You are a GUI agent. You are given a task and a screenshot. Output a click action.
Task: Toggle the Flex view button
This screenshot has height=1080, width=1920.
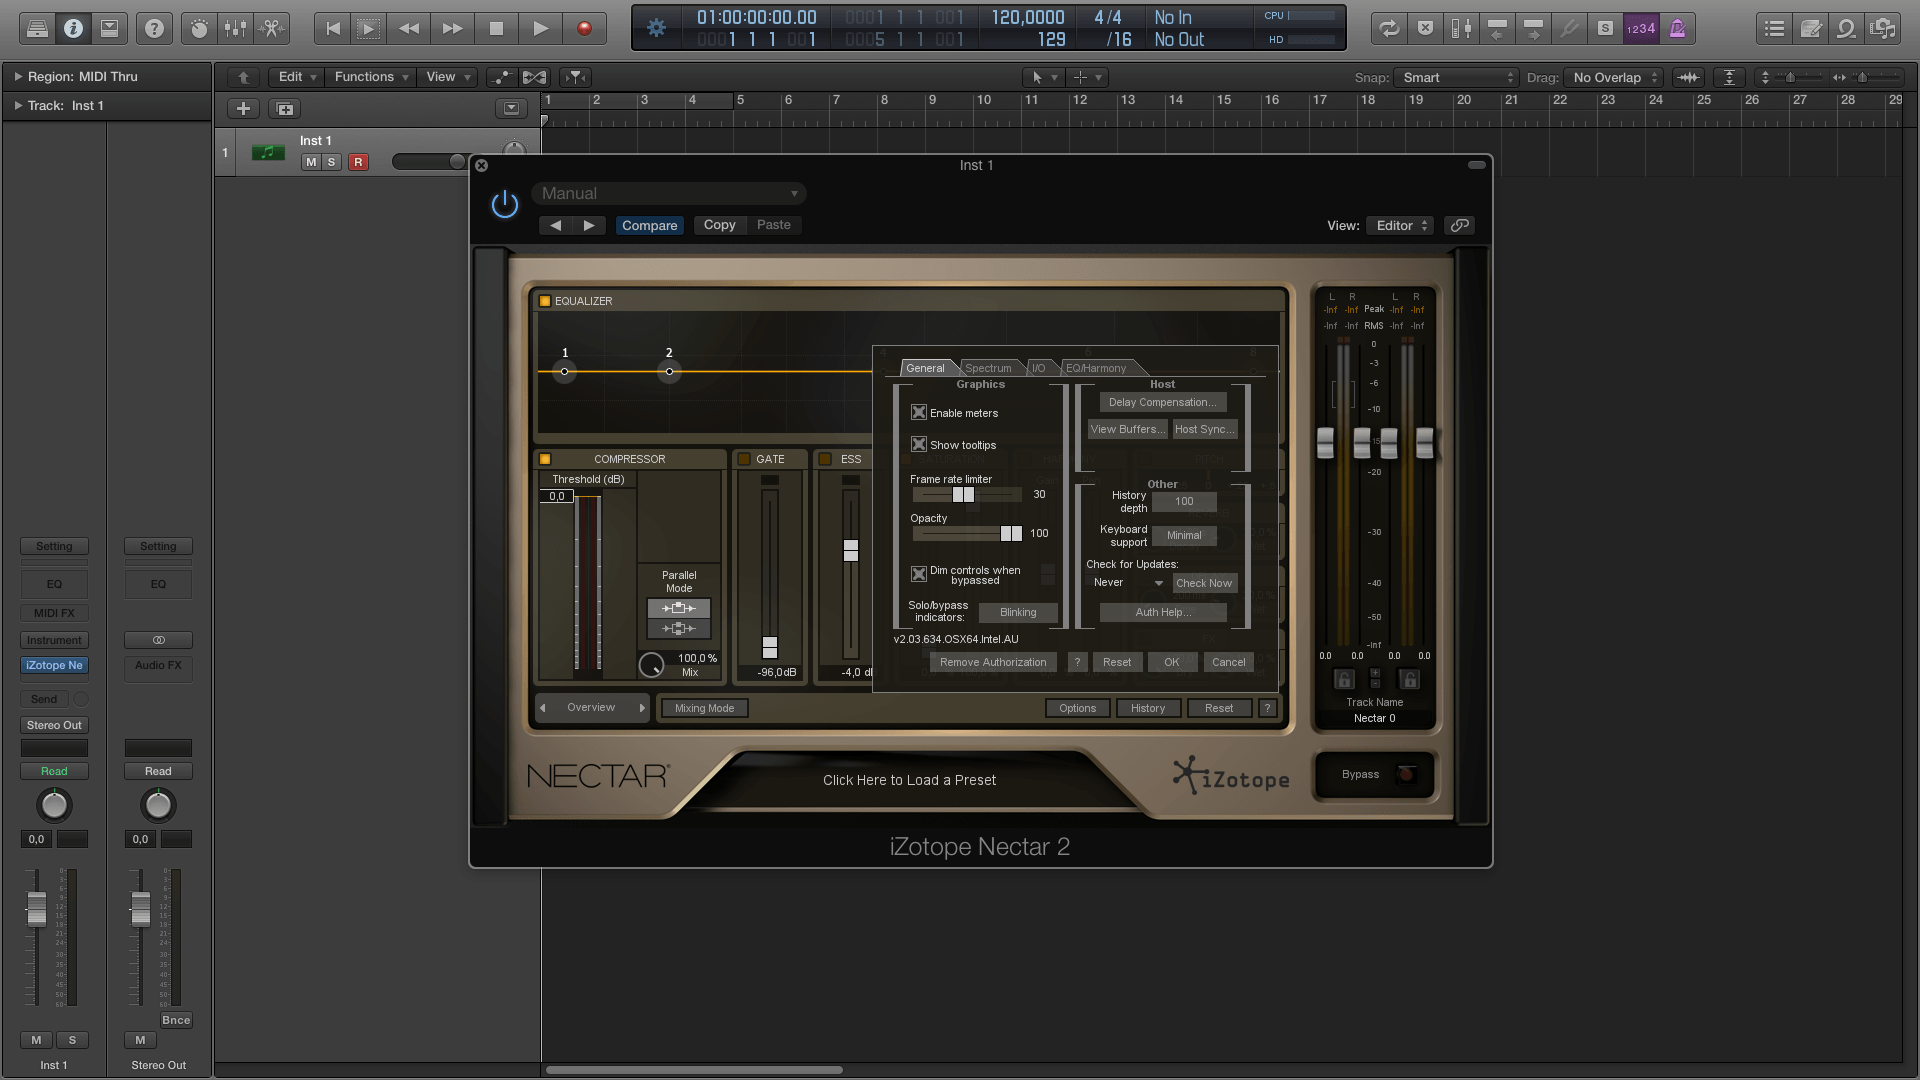coord(535,77)
